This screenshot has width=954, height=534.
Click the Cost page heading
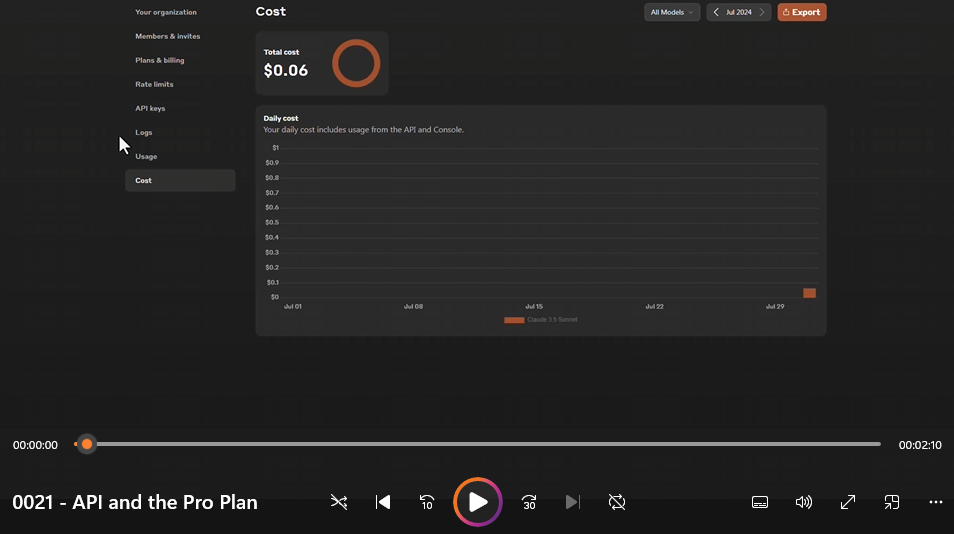click(x=271, y=12)
